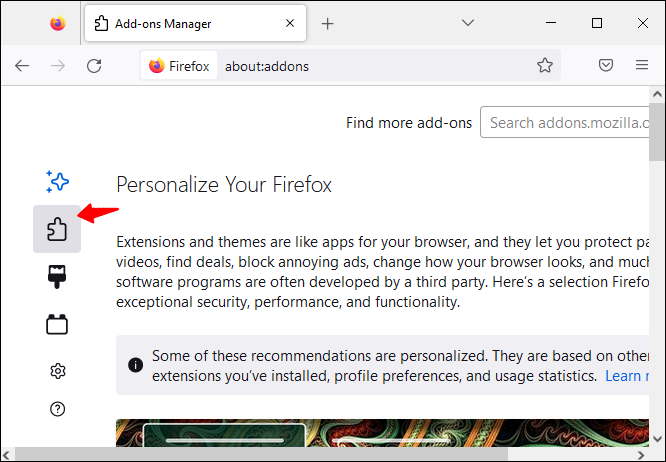
Task: Bookmark this page with the star
Action: pos(545,65)
